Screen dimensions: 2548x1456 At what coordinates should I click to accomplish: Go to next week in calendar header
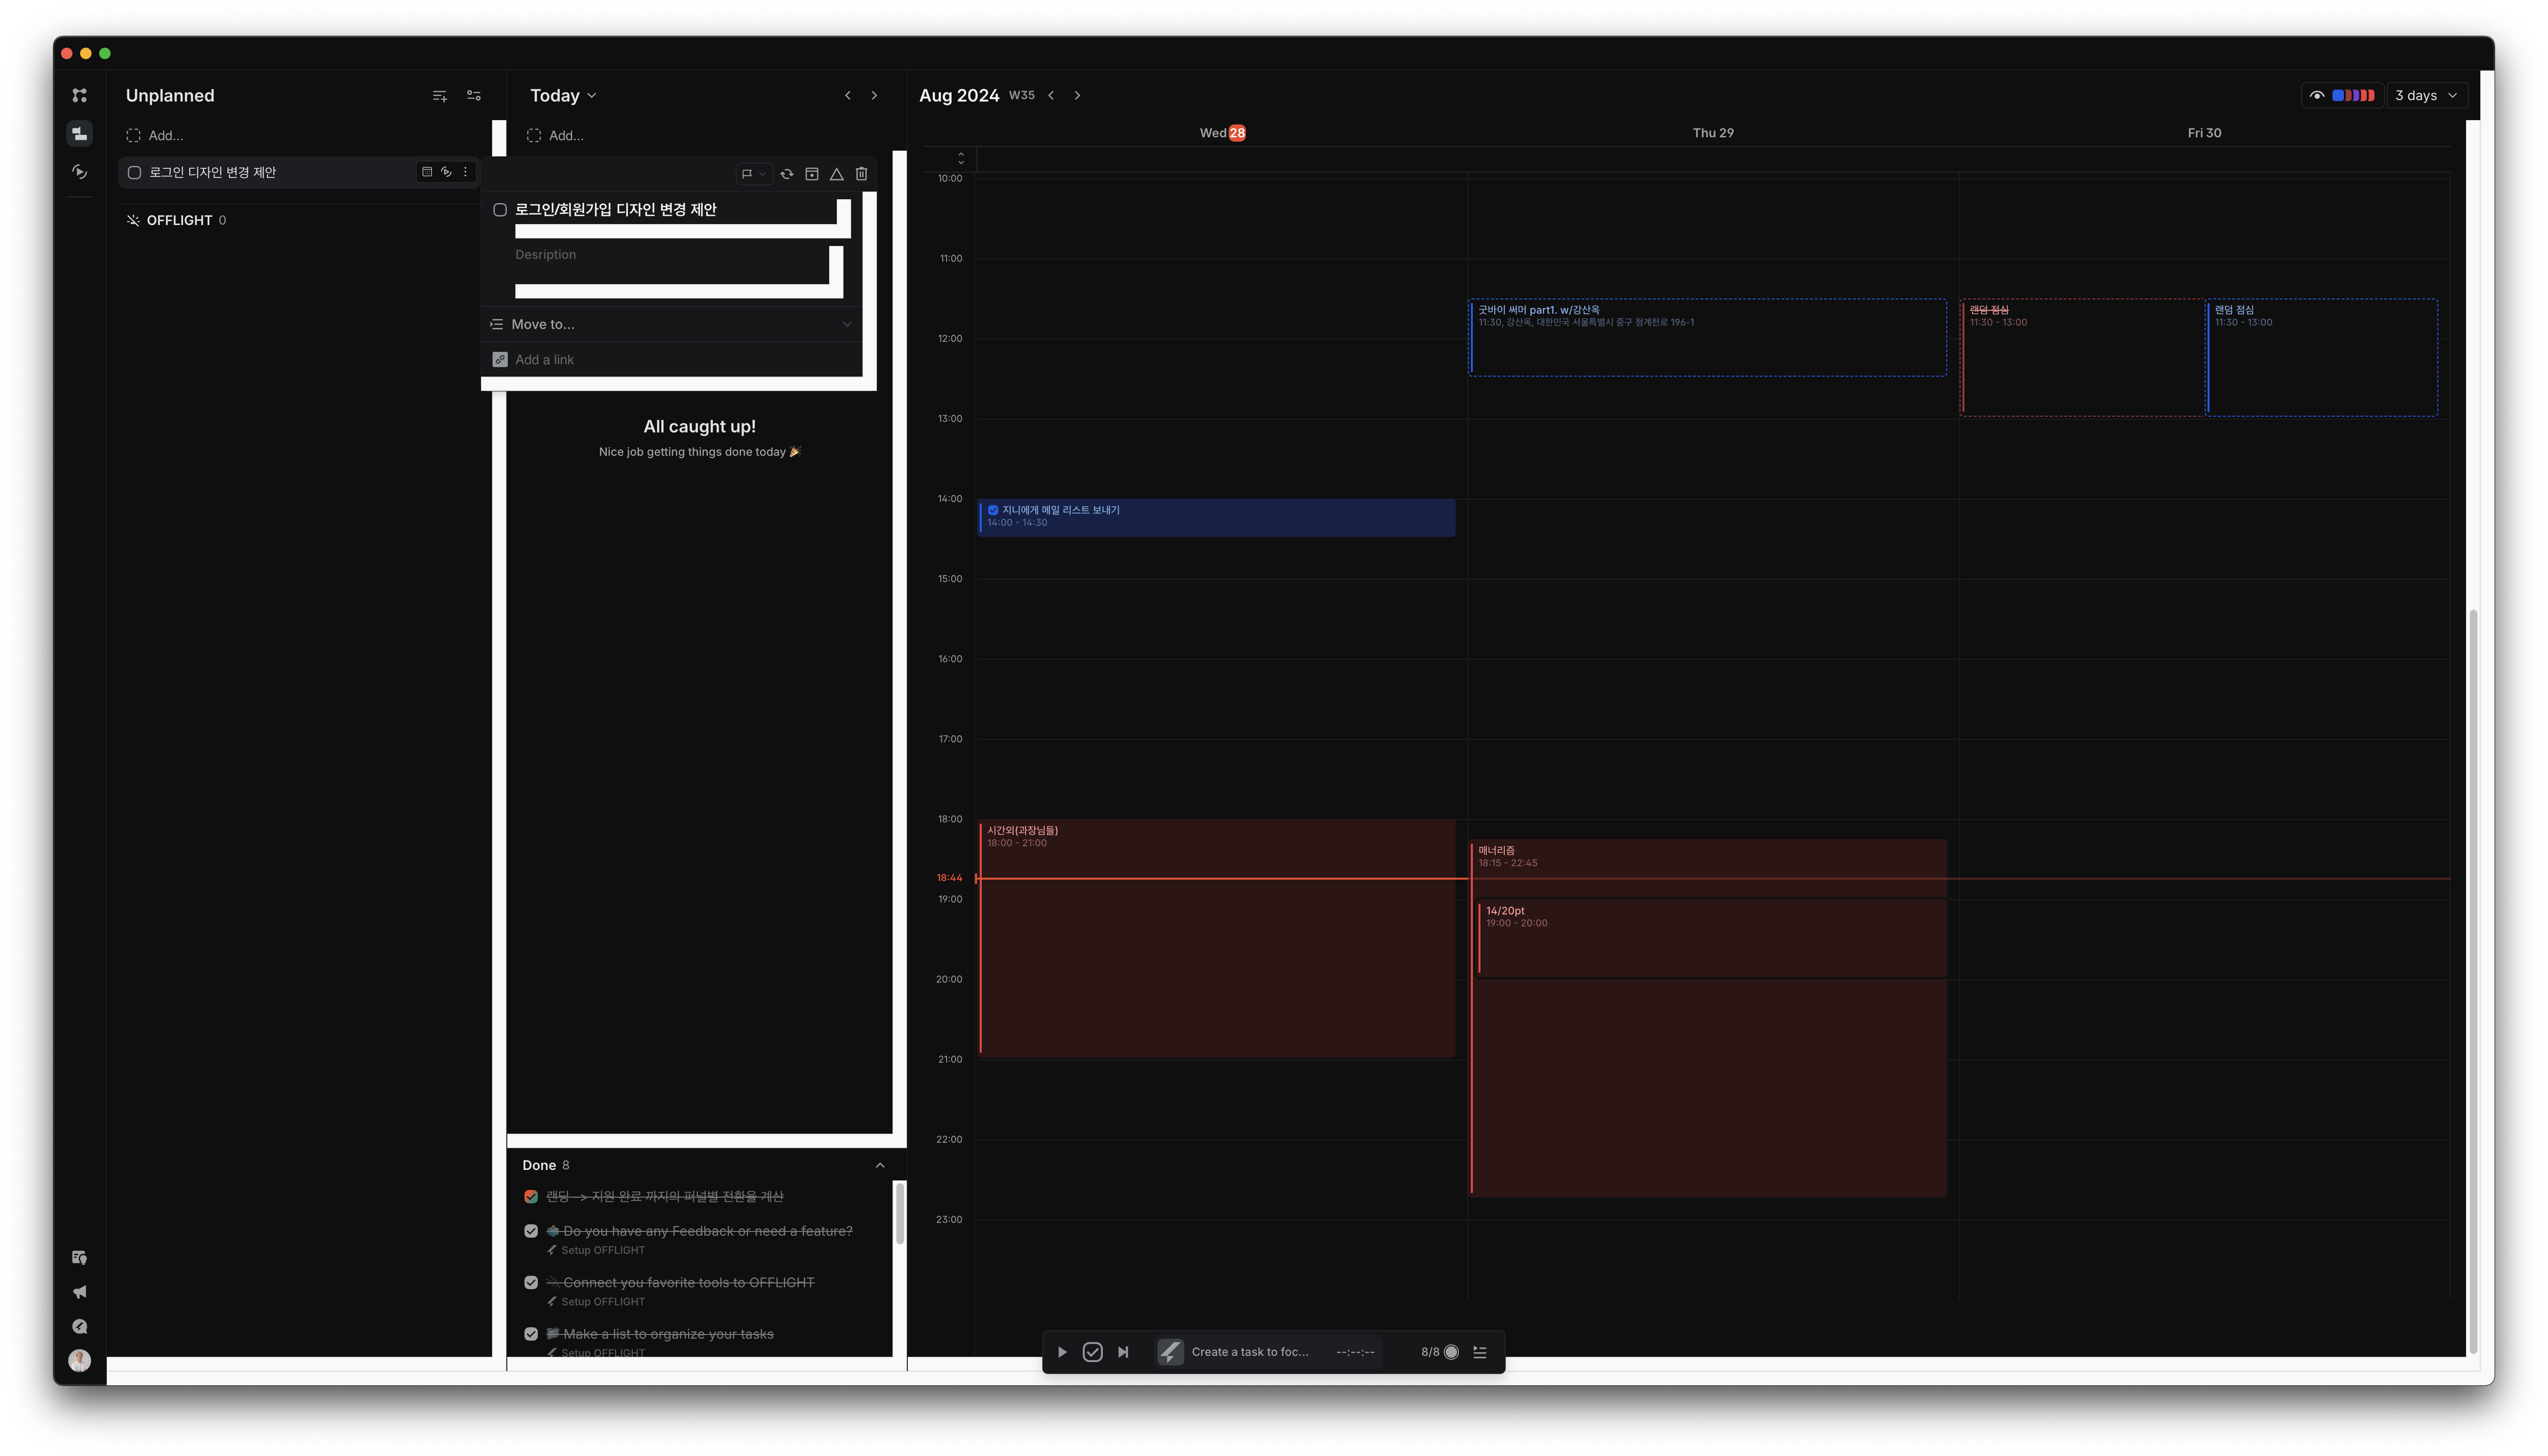[1077, 96]
